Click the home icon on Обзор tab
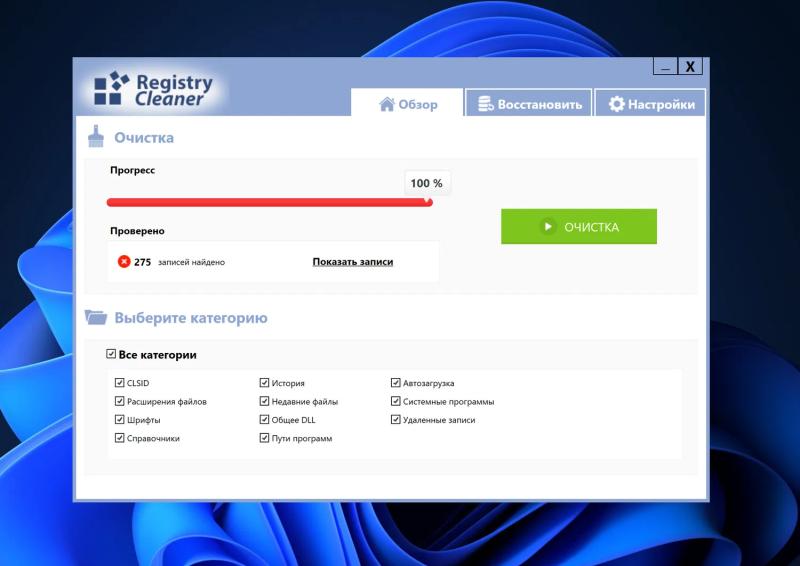 pos(387,104)
